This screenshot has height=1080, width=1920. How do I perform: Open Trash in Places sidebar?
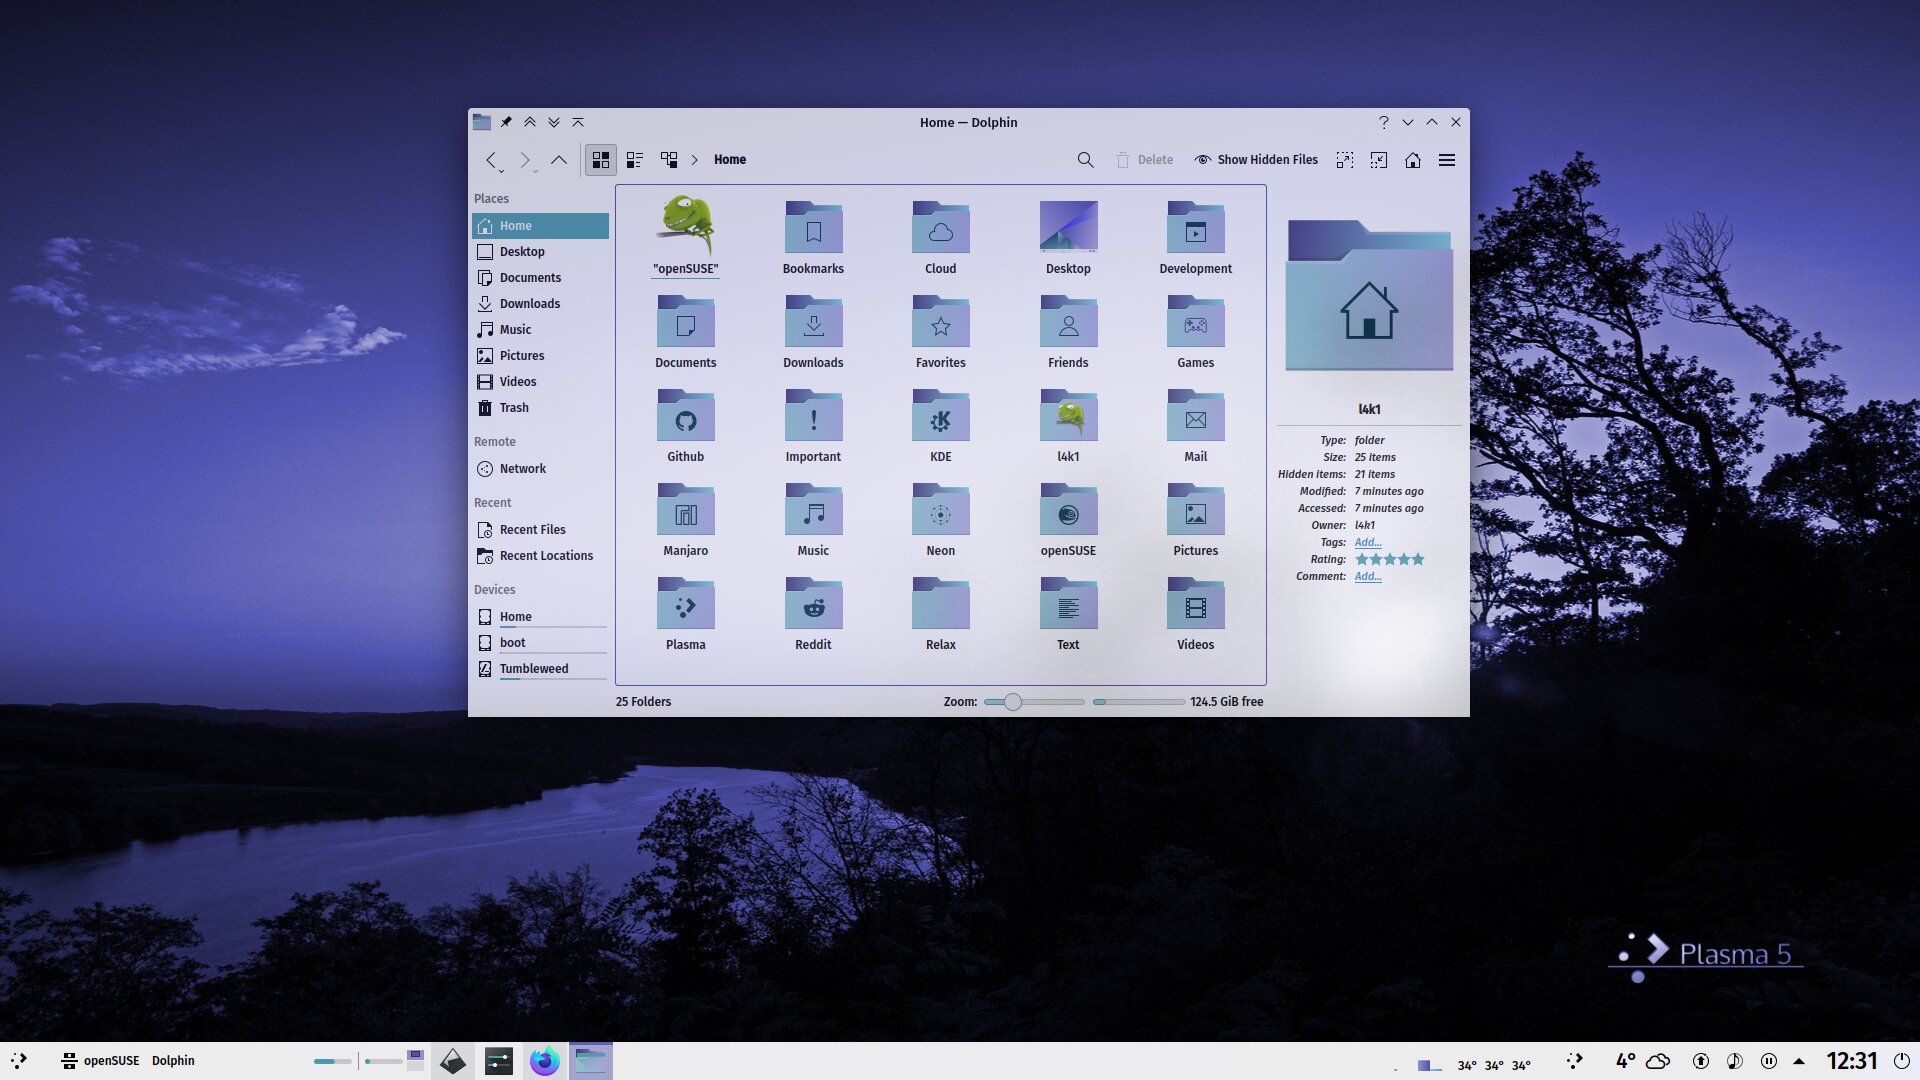(540, 408)
